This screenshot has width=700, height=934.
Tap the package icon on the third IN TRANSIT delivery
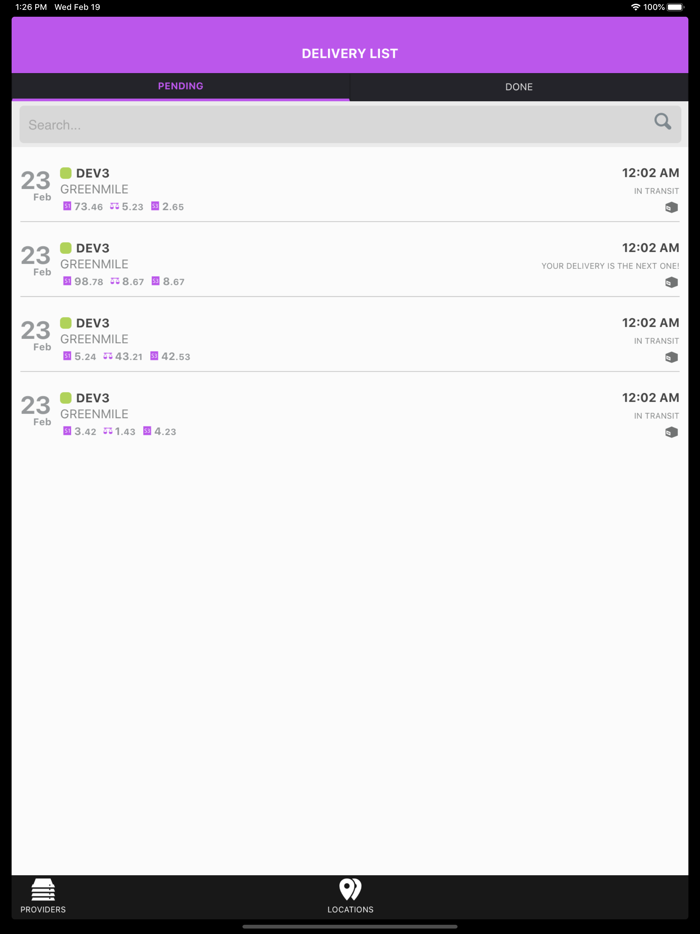(671, 357)
